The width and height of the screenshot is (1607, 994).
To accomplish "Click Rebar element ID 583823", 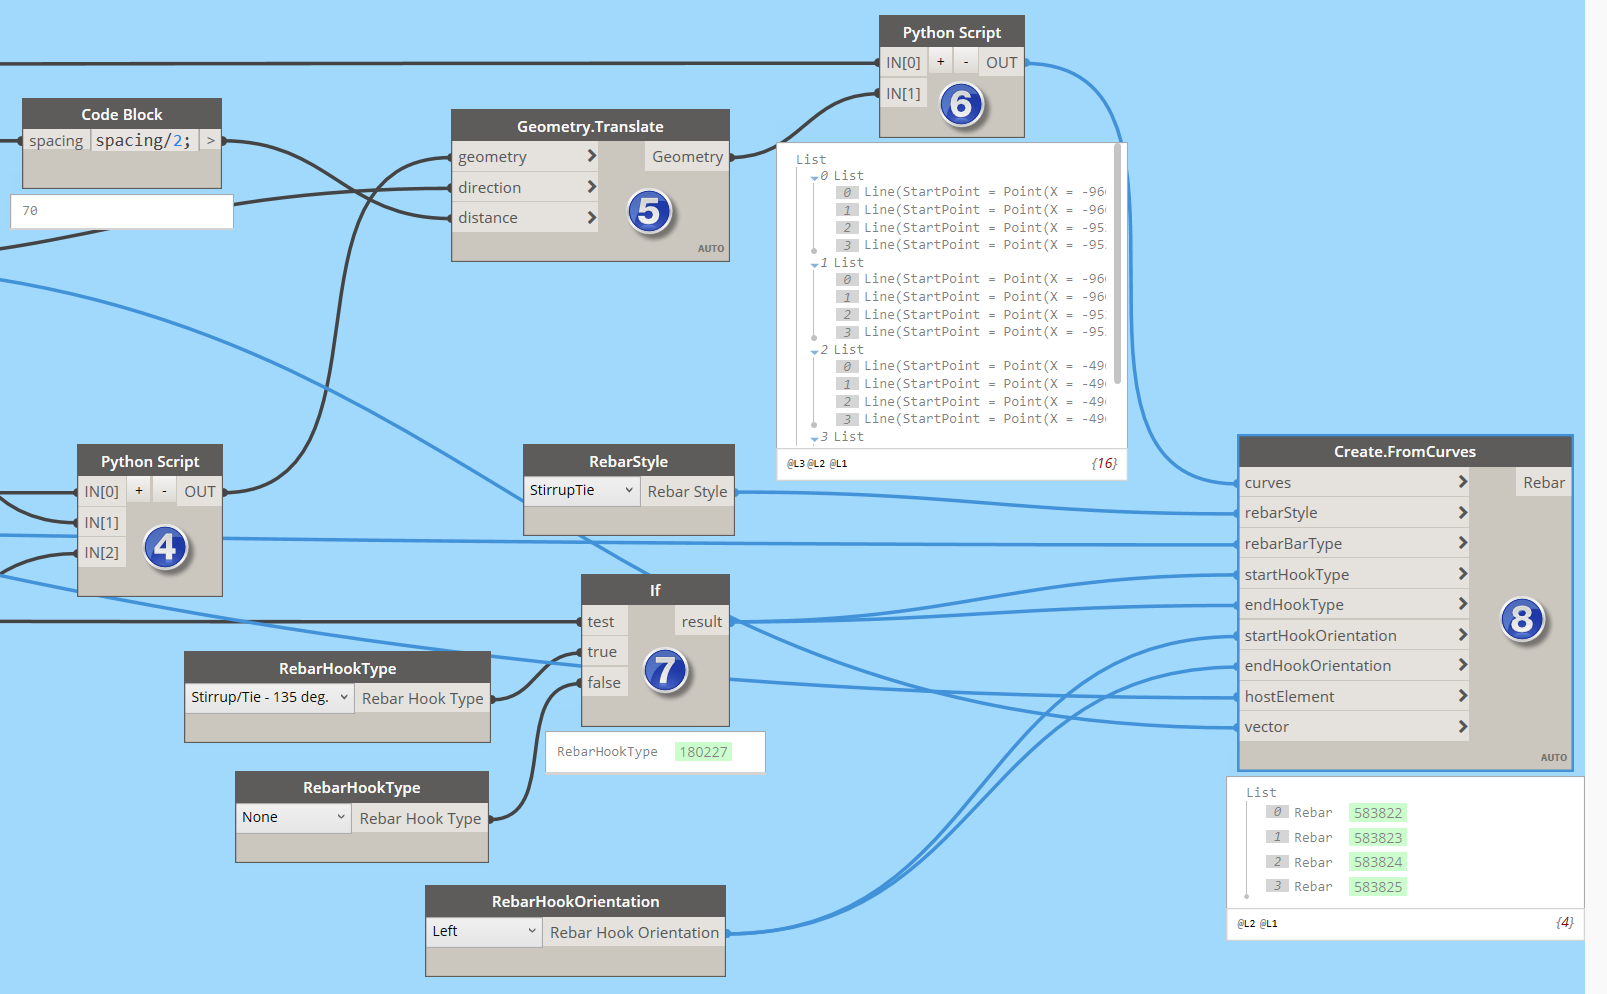I will (1377, 838).
